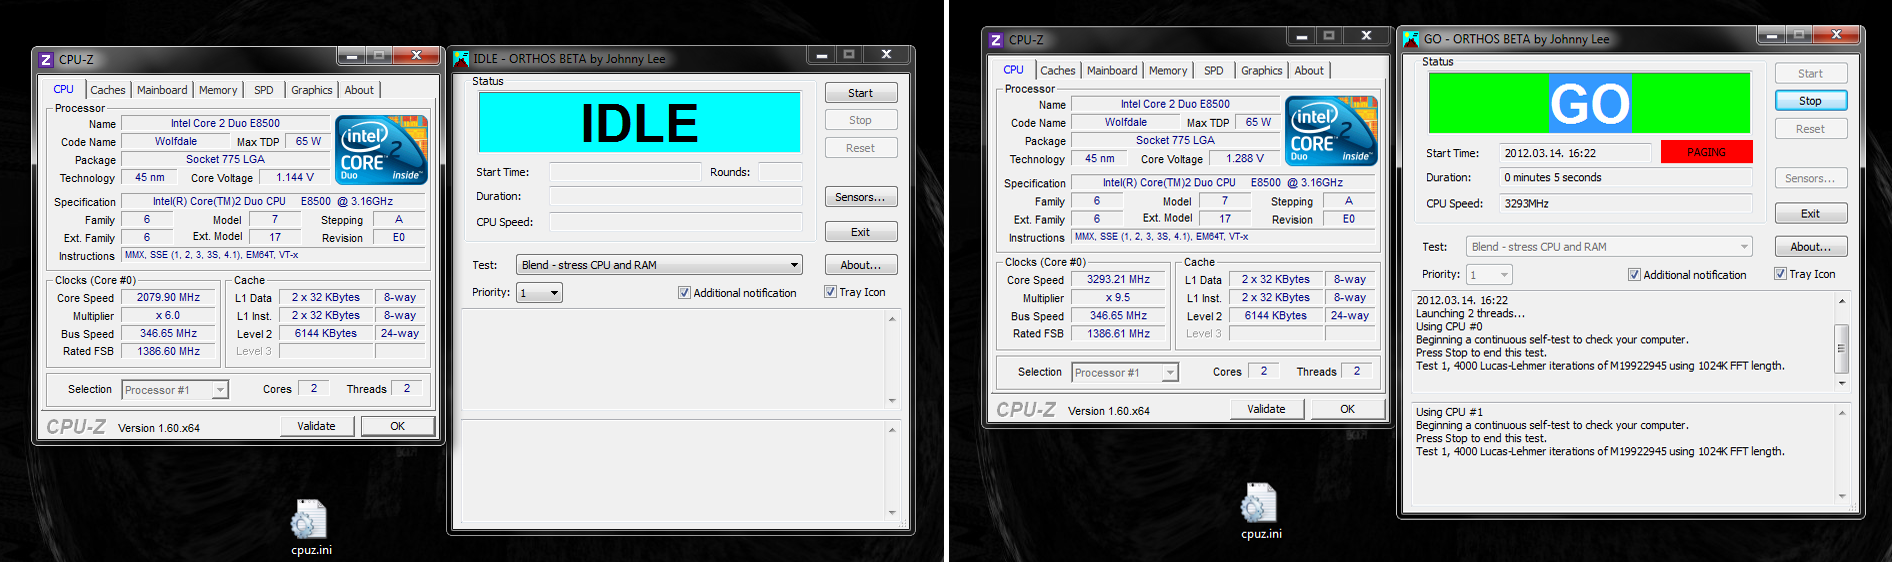Click Start button in IDLE ORTHOS
The width and height of the screenshot is (1892, 562).
tap(861, 93)
